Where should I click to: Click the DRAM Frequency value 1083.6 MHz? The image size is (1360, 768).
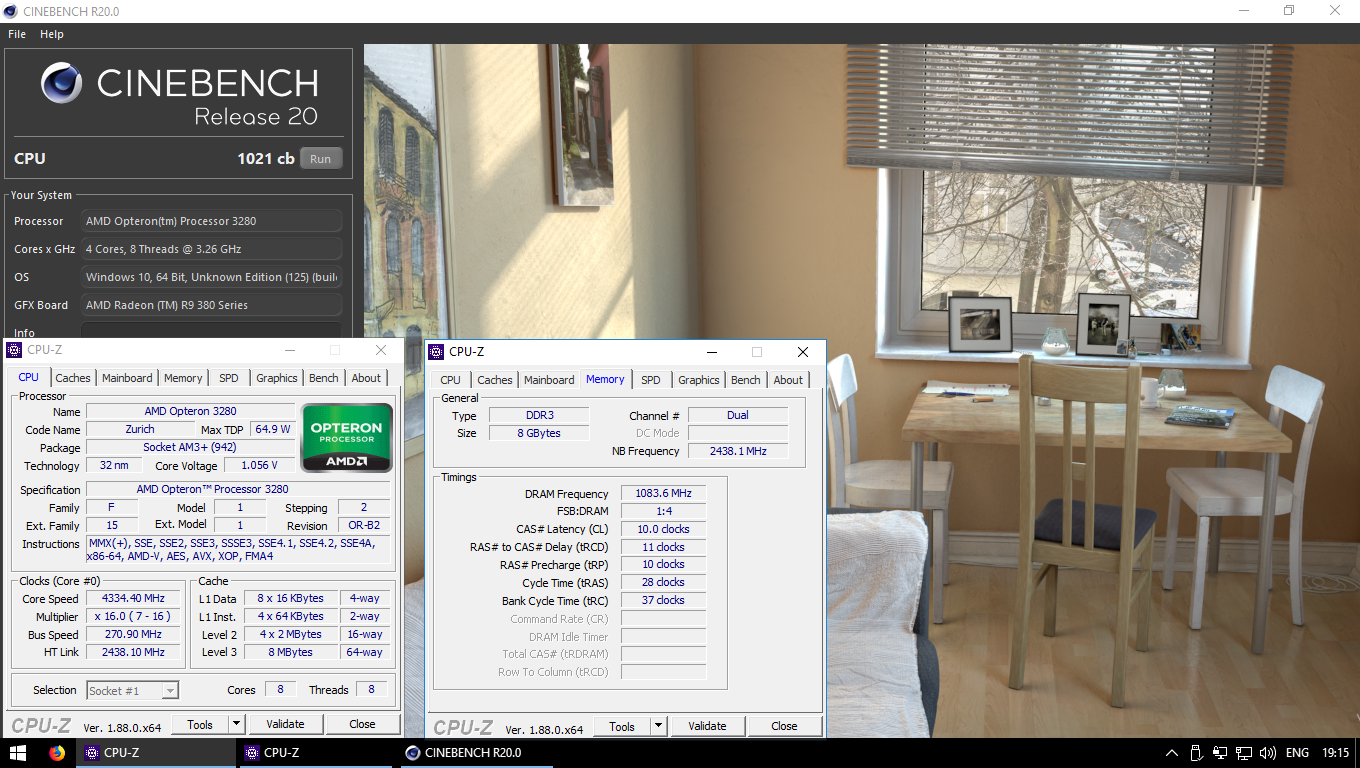coord(664,494)
